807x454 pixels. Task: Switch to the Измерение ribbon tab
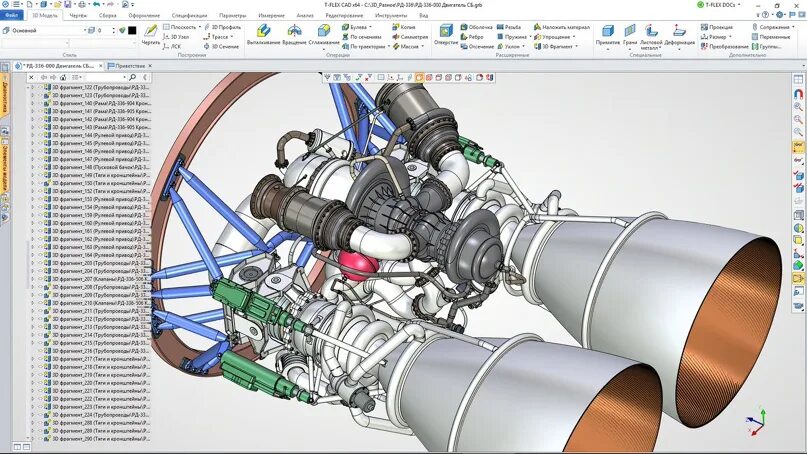click(271, 15)
